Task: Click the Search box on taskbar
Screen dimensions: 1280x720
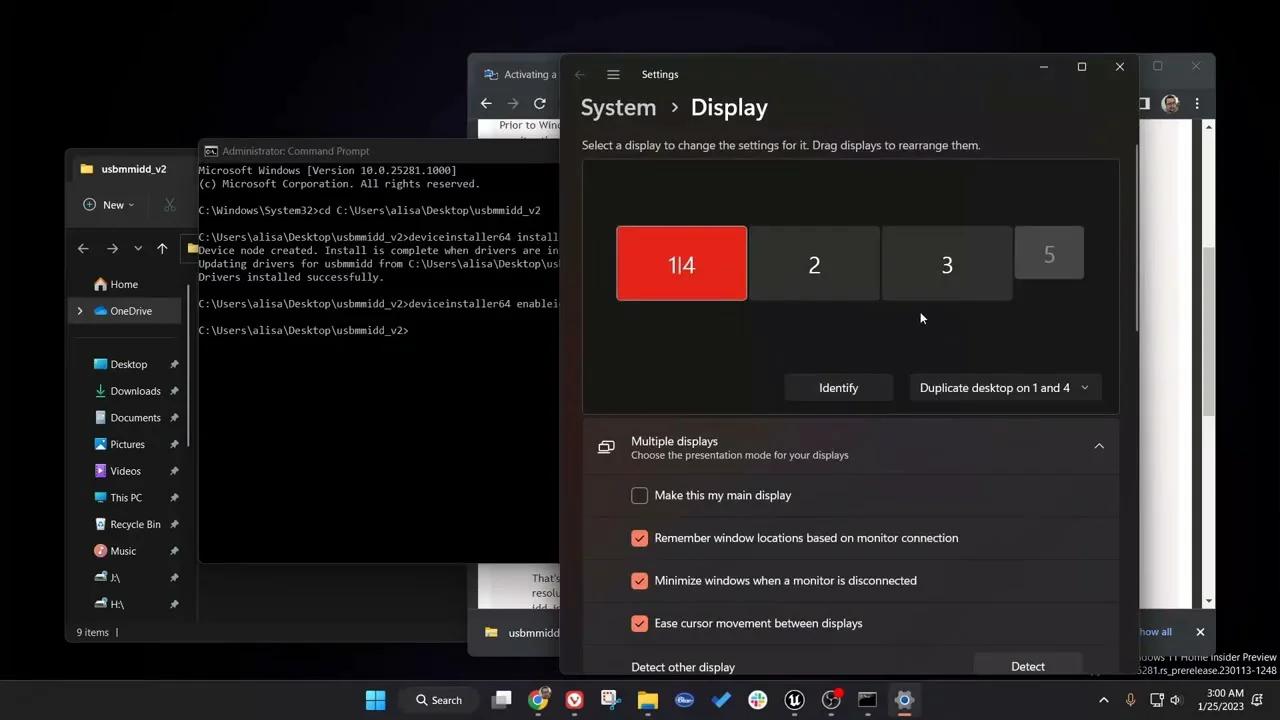Action: coord(440,700)
